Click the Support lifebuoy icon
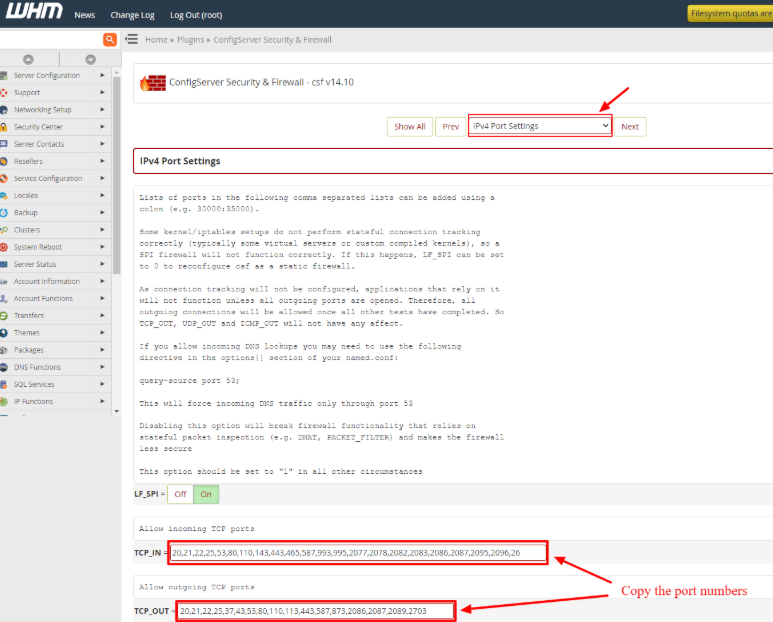The image size is (773, 622). coord(4,93)
